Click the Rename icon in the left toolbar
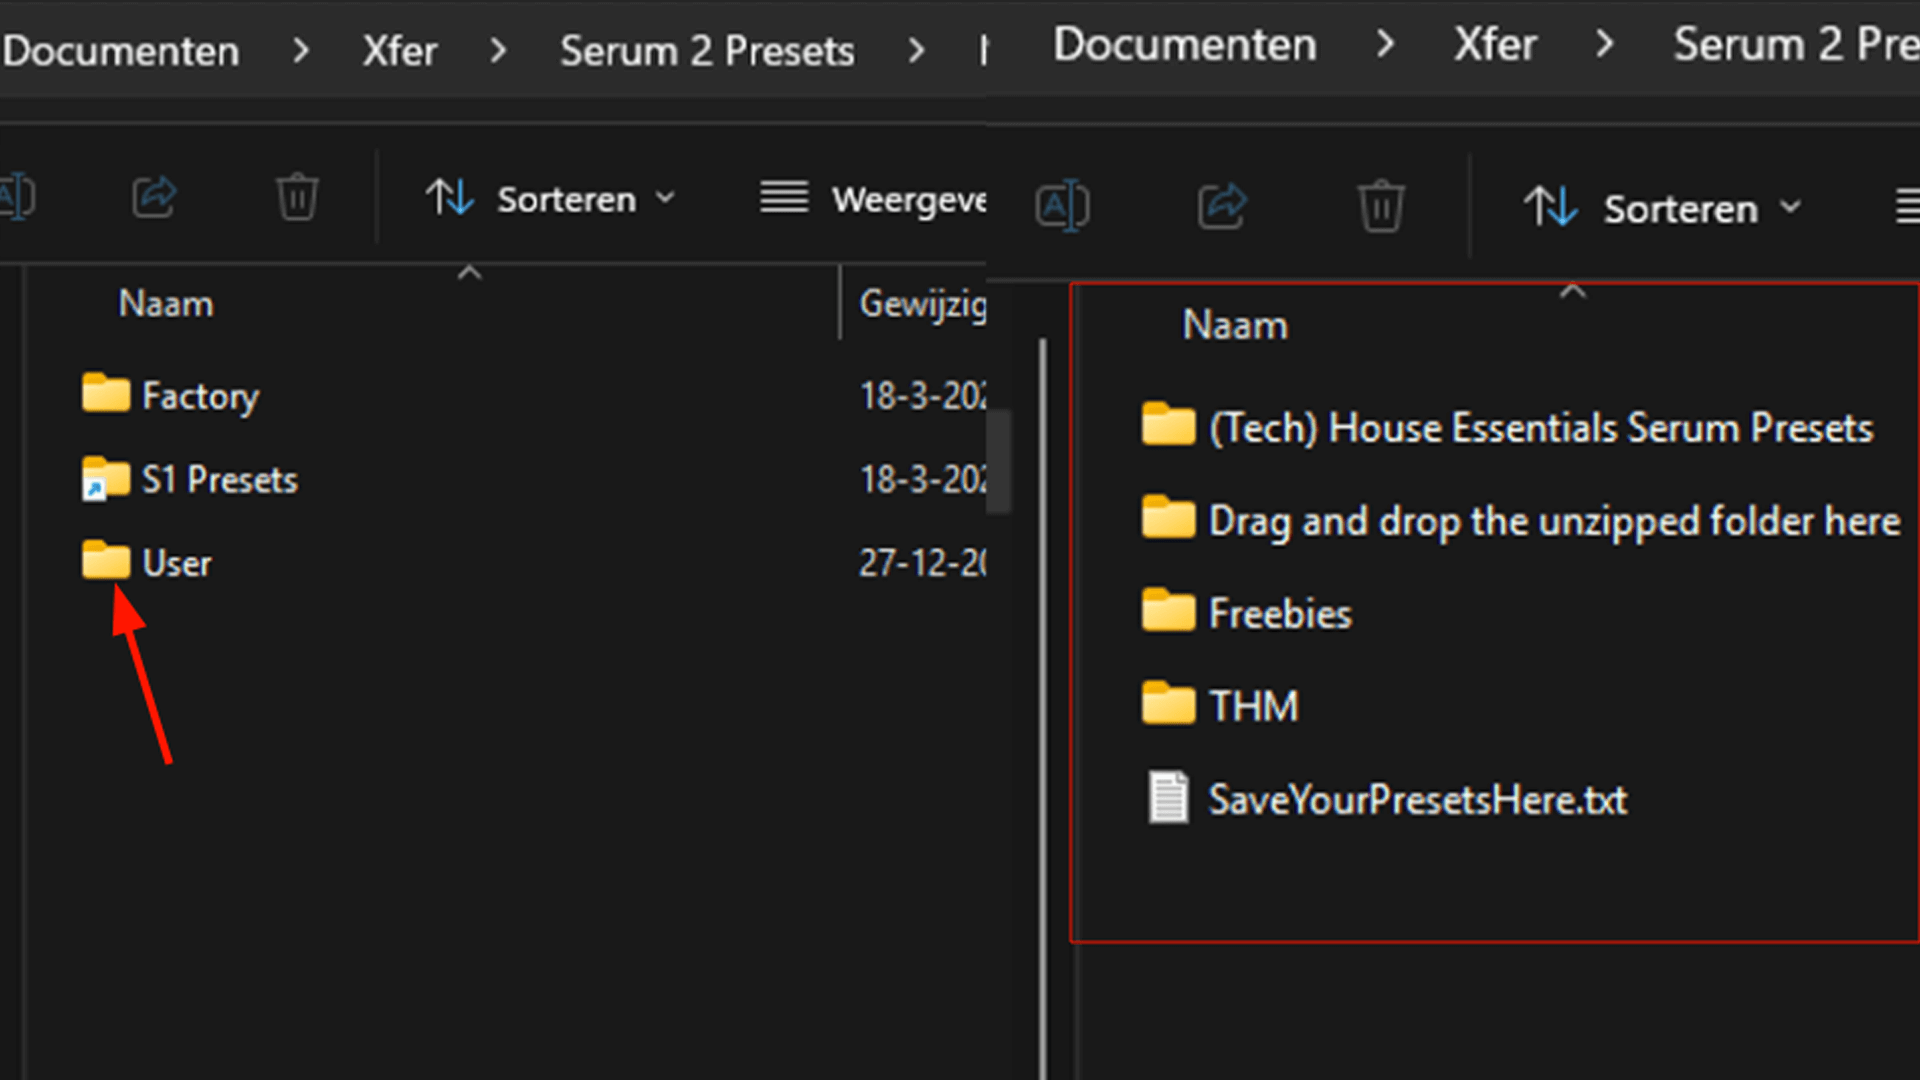1920x1080 pixels. [18, 197]
